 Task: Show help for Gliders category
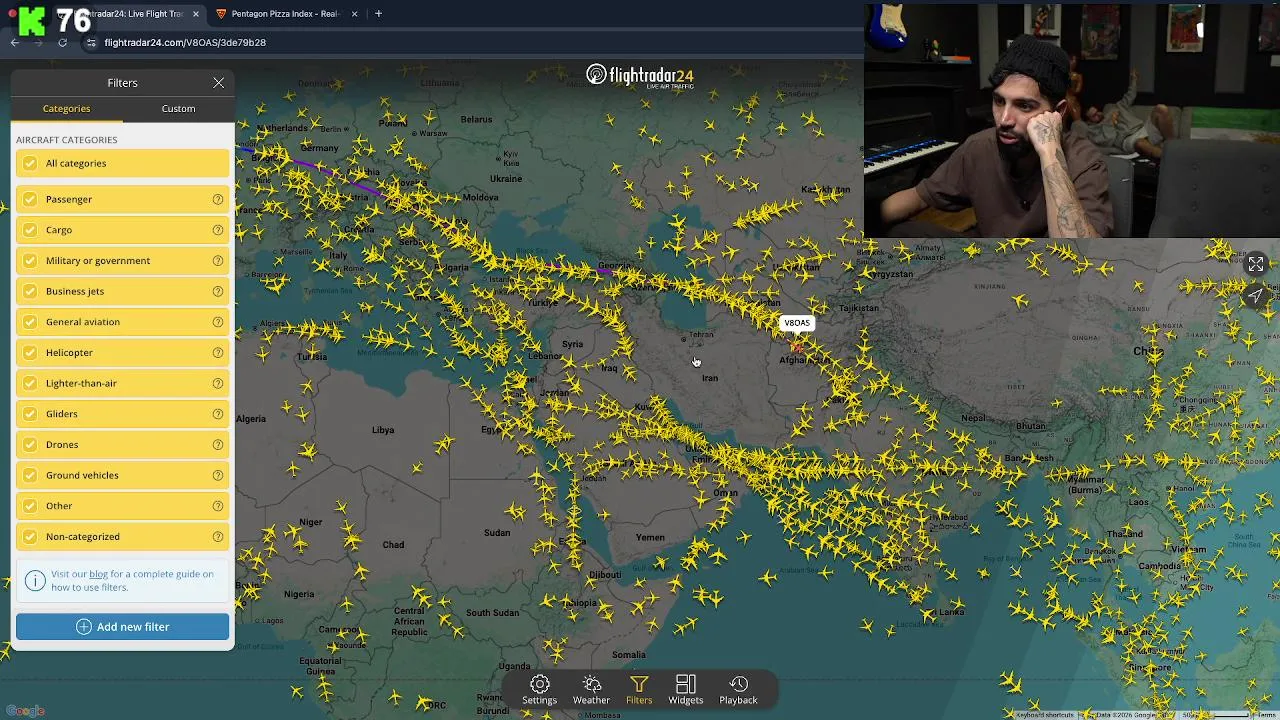click(217, 414)
